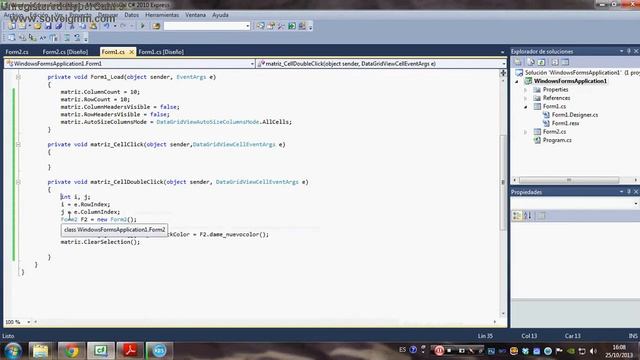Click the Cut scissors icon

(71, 26)
